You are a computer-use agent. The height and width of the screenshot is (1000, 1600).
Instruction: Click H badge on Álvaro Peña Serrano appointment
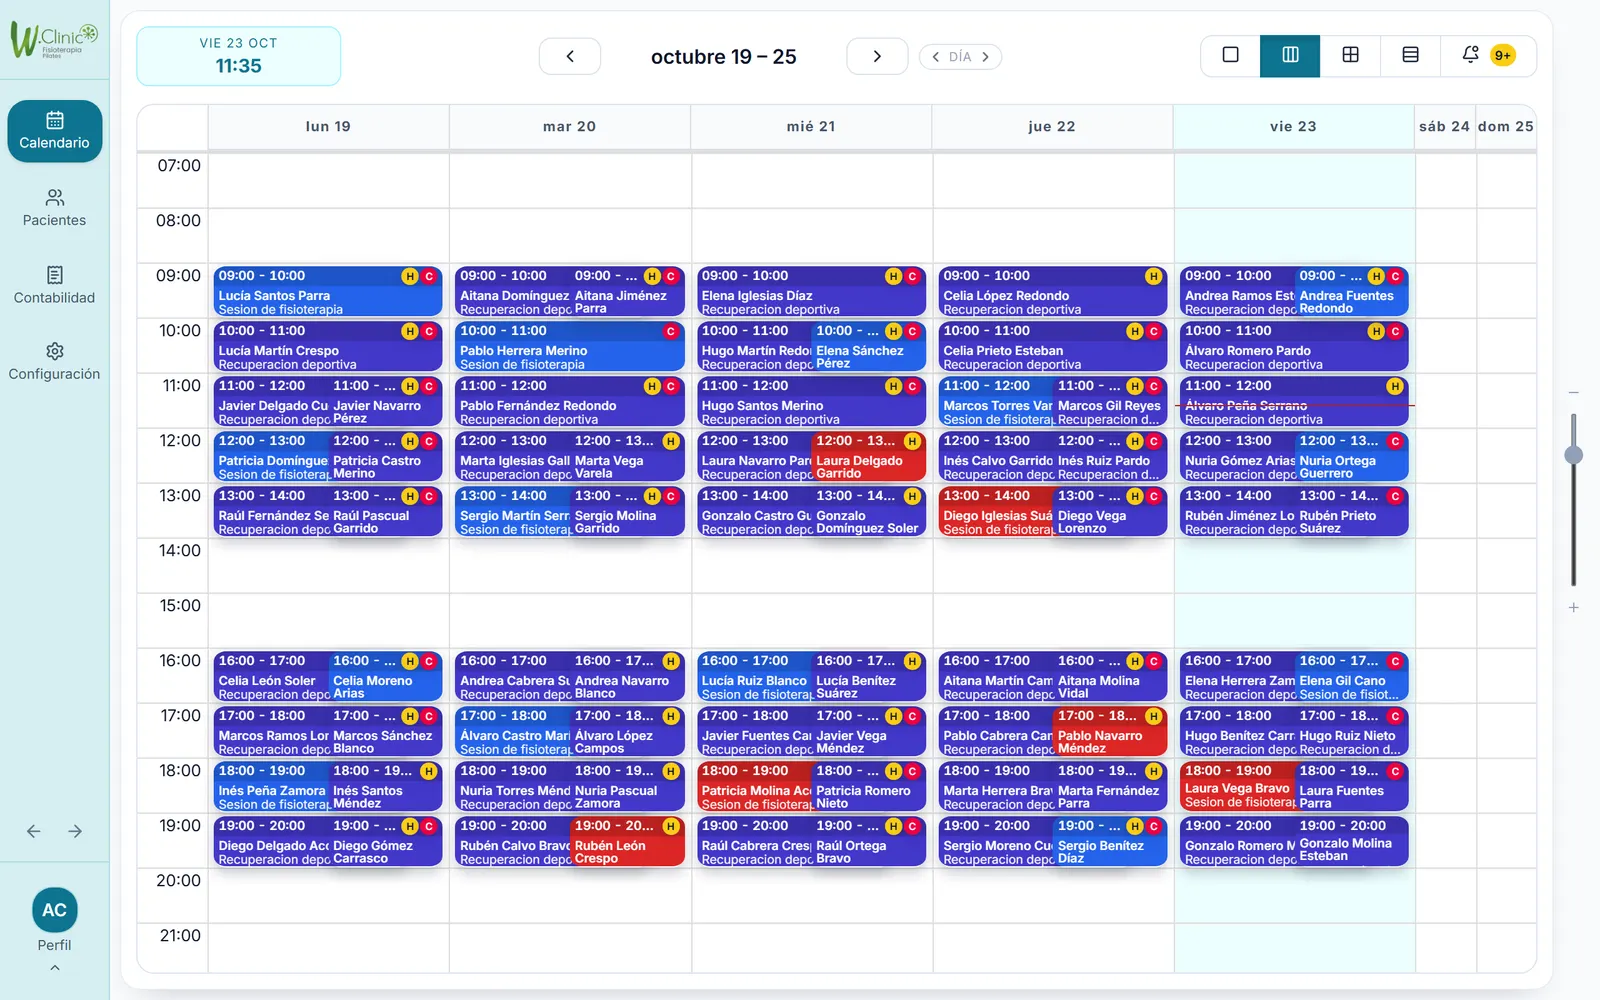coord(1395,386)
